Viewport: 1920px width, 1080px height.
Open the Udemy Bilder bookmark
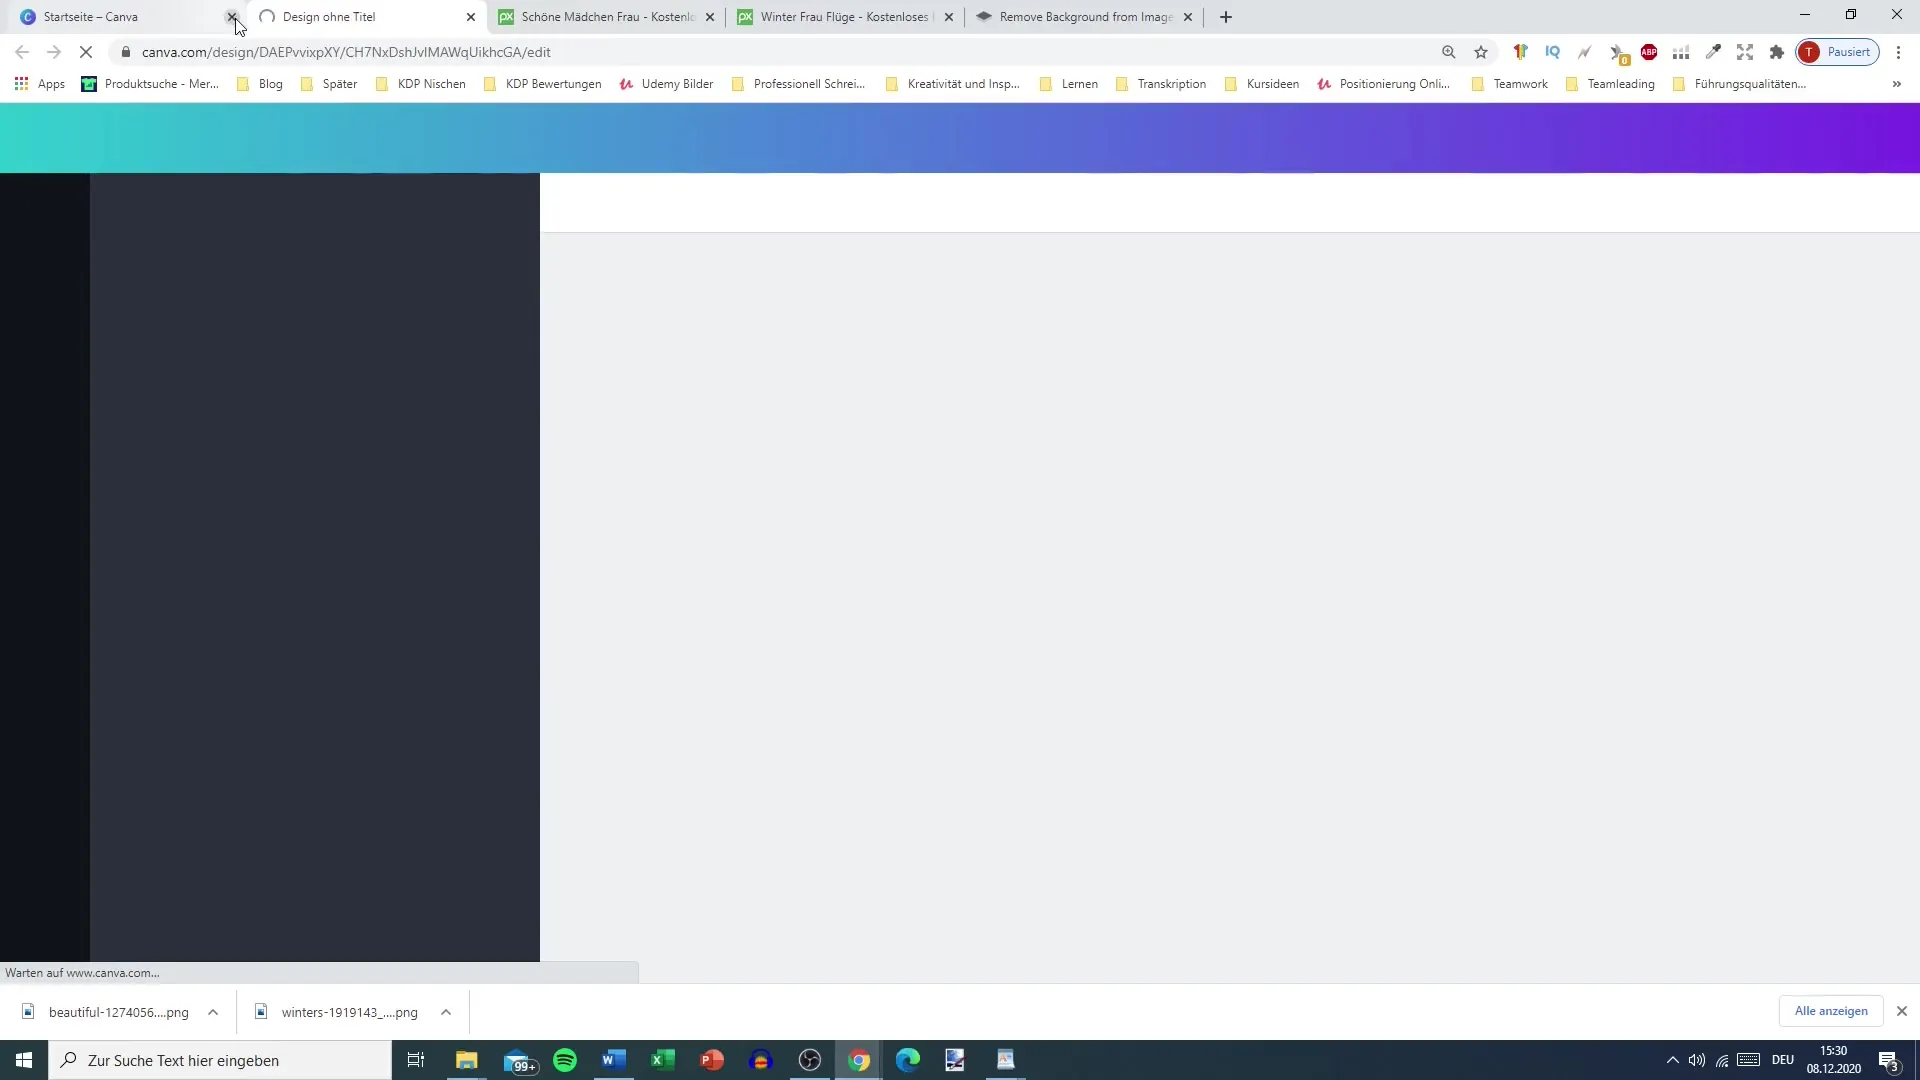(x=666, y=84)
